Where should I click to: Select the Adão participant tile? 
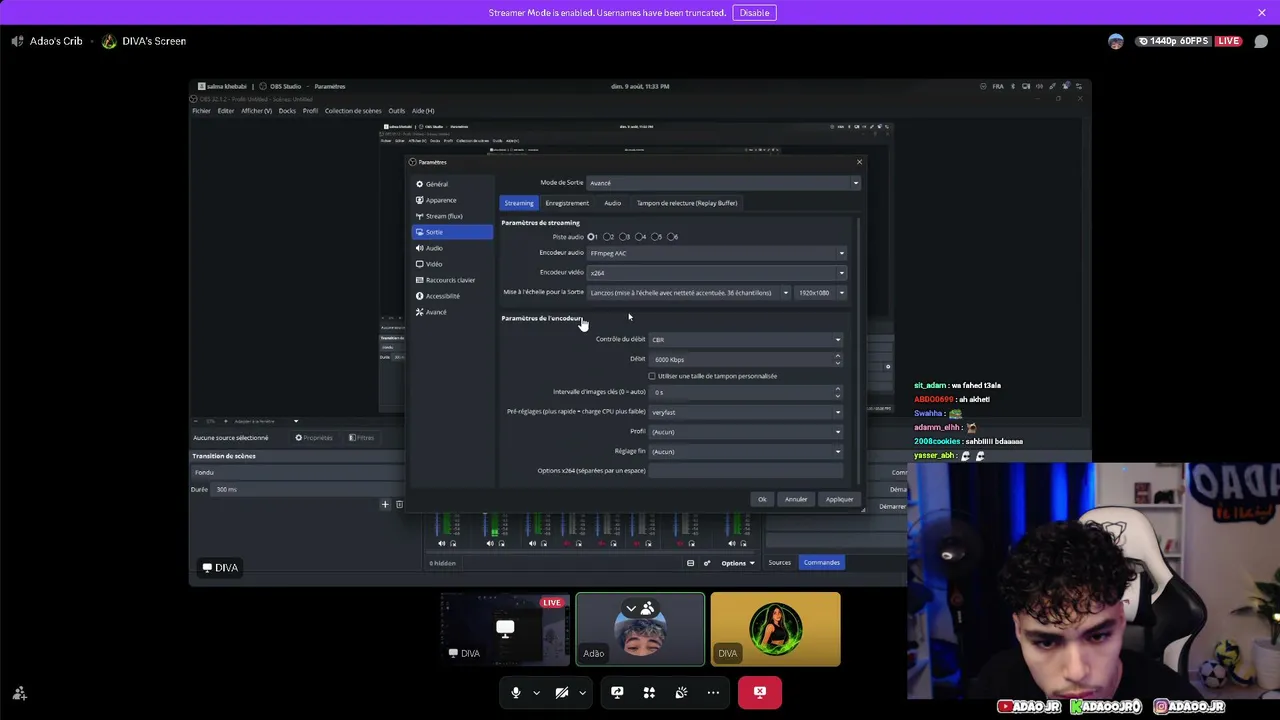pyautogui.click(x=640, y=629)
